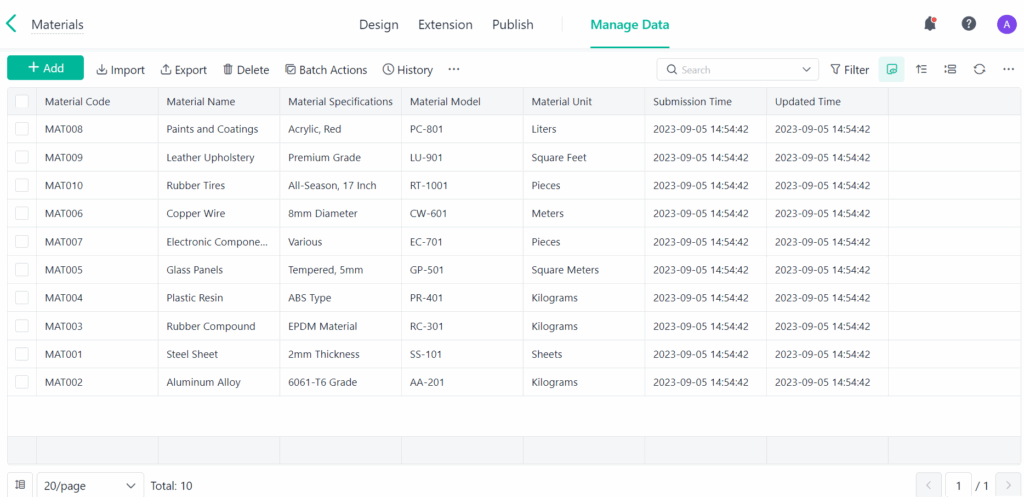This screenshot has height=497, width=1024.
Task: Click inside the Search input field
Action: coord(735,69)
